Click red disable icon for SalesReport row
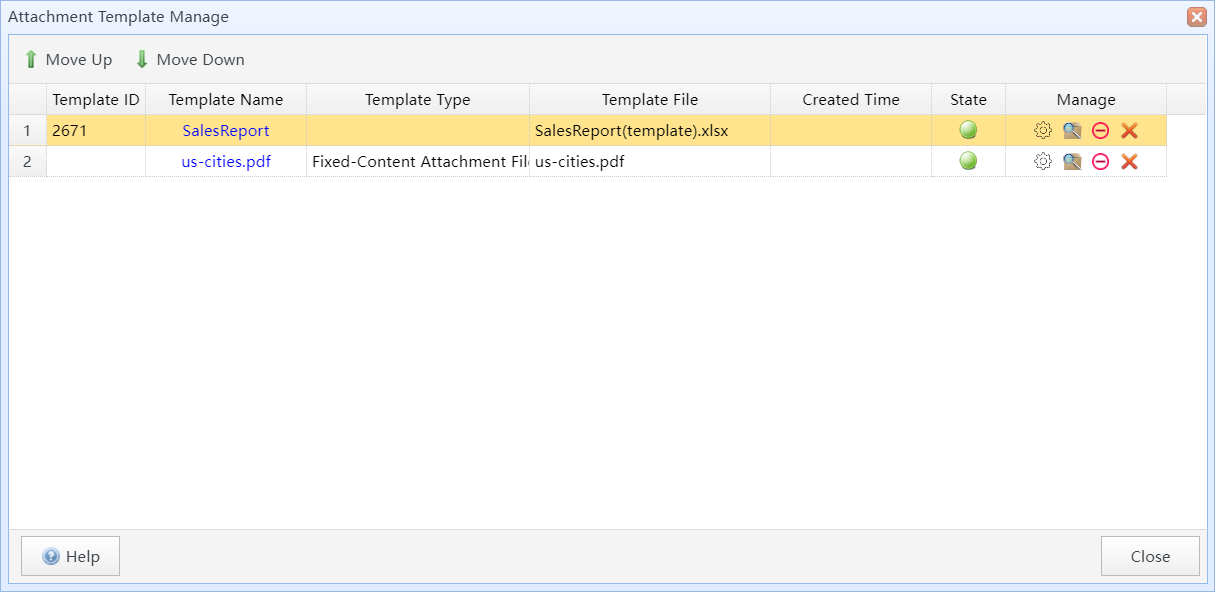 point(1100,130)
